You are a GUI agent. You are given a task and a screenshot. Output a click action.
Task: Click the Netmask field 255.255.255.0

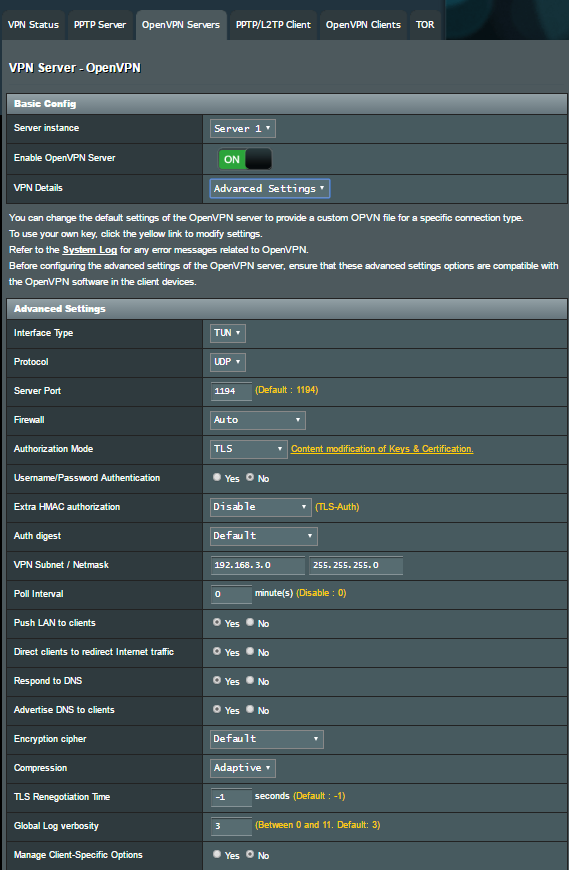pos(355,565)
